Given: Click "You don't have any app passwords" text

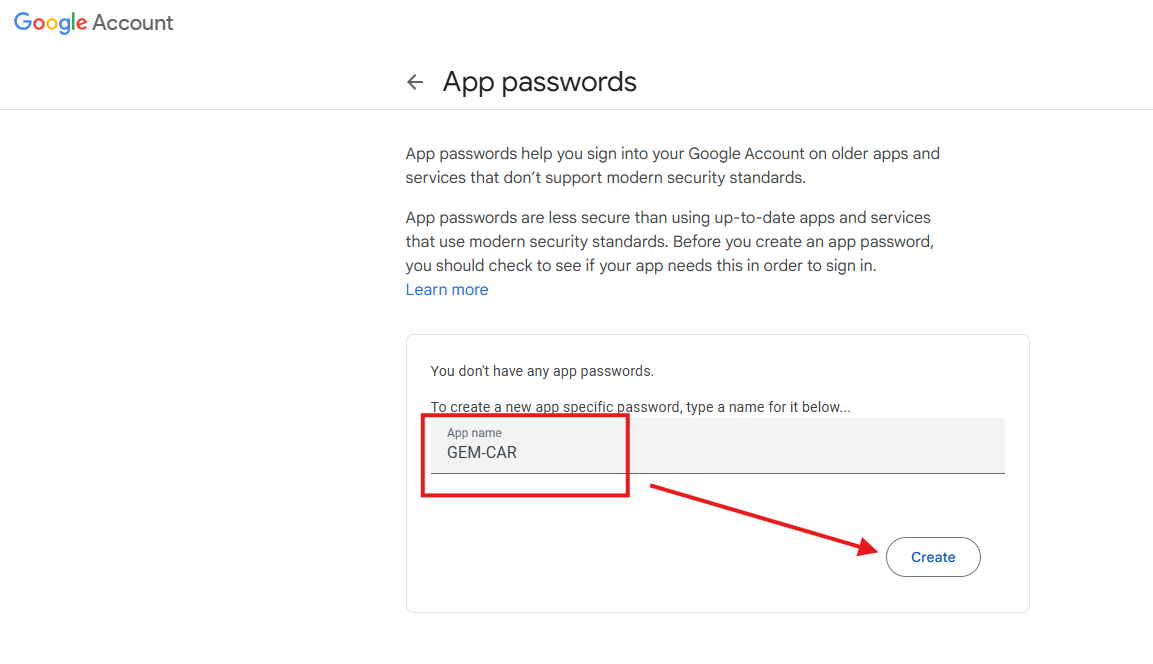Looking at the screenshot, I should (x=541, y=371).
